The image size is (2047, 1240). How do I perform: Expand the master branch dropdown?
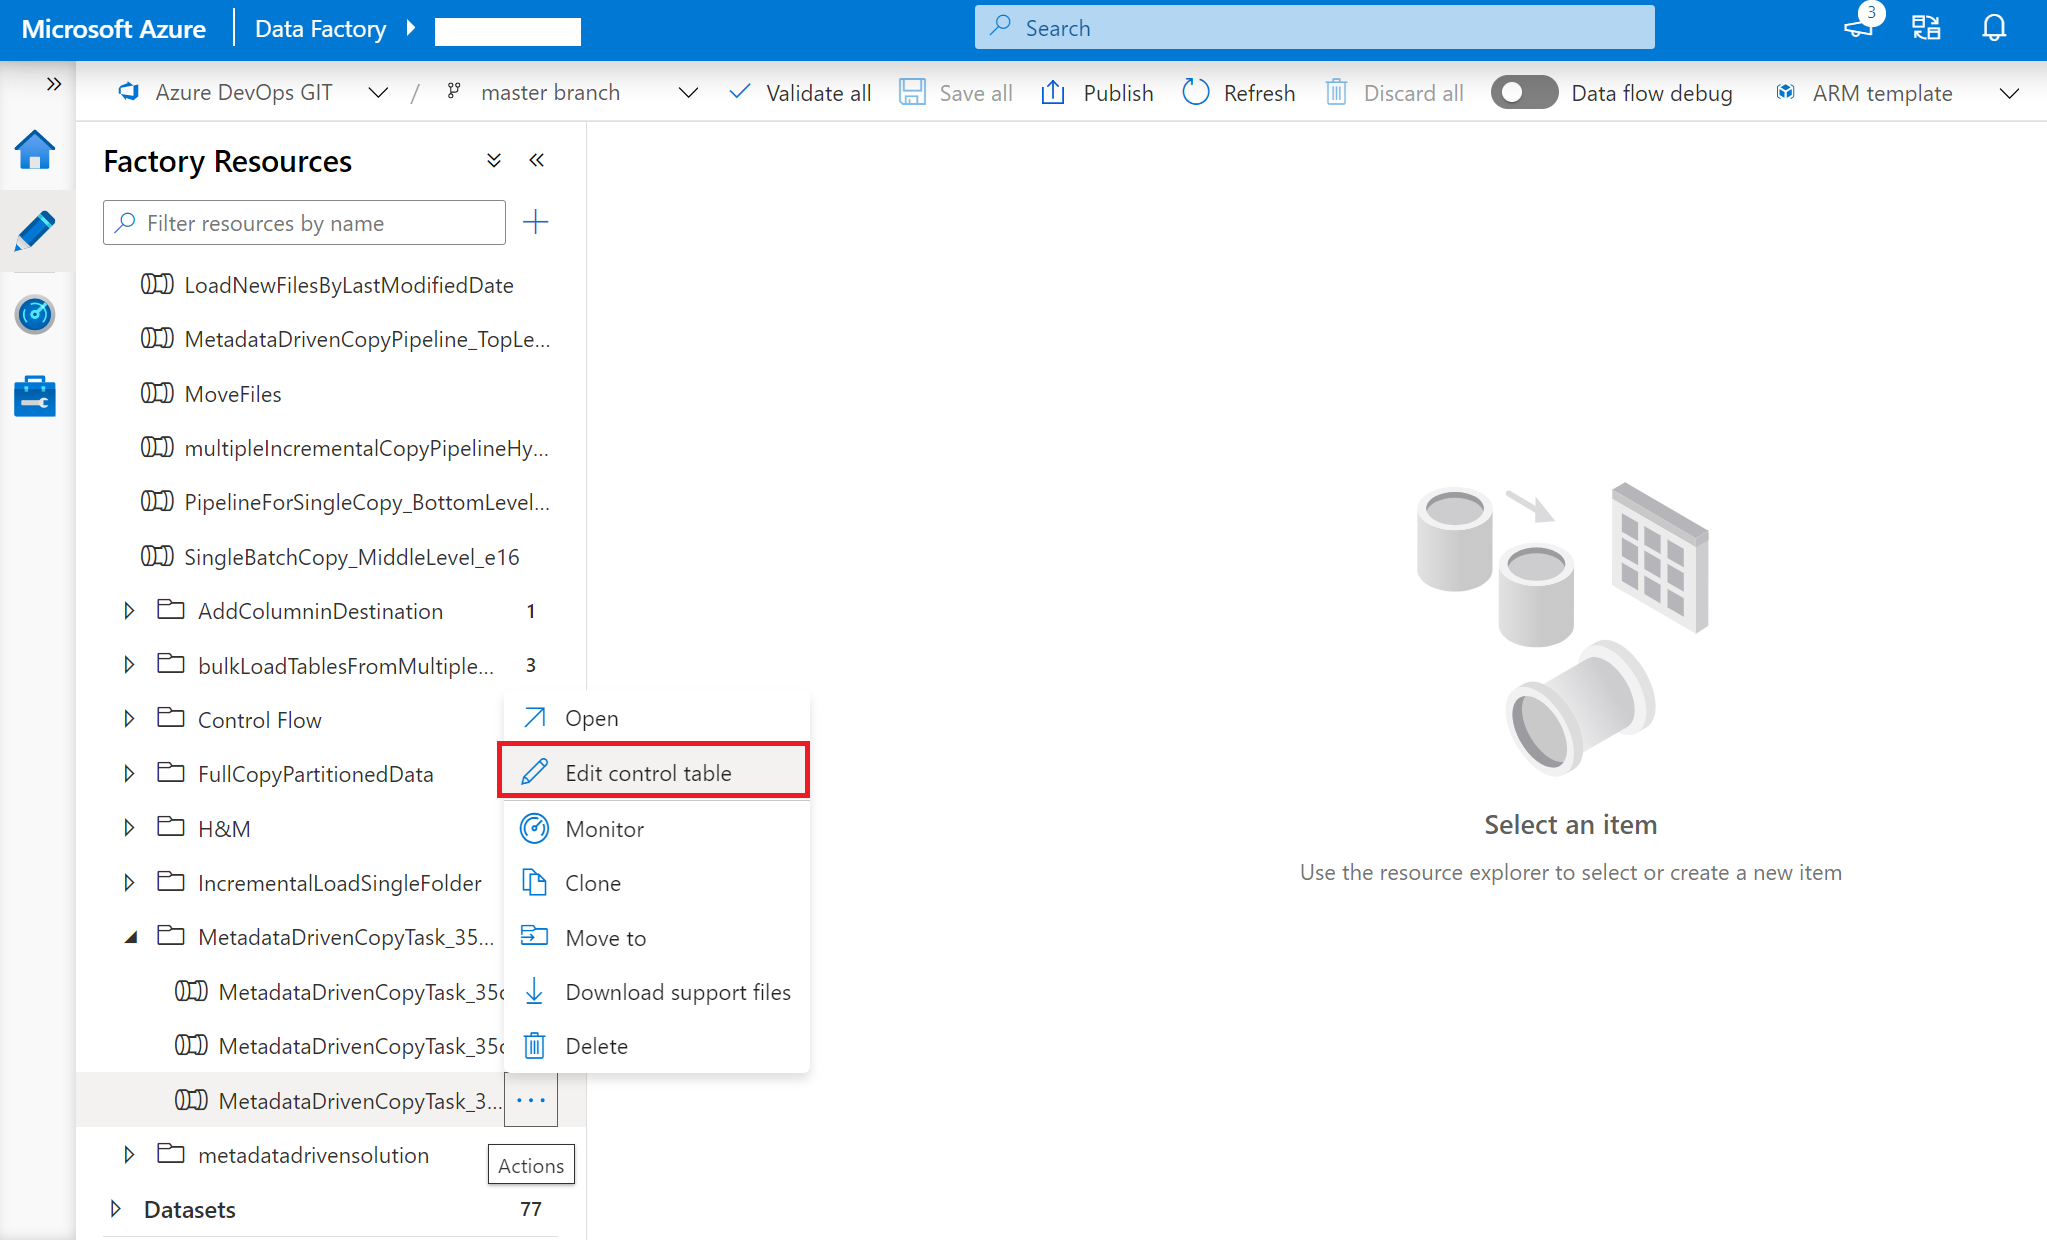tap(686, 92)
